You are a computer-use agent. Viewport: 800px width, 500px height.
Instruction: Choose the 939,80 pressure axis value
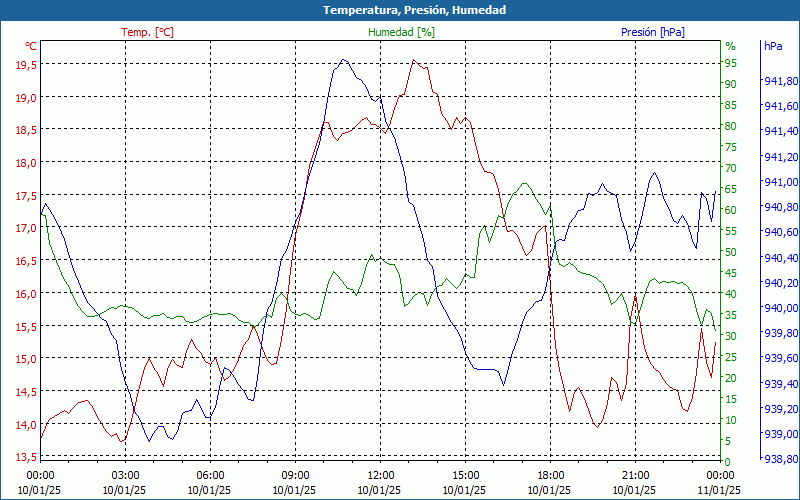click(781, 333)
